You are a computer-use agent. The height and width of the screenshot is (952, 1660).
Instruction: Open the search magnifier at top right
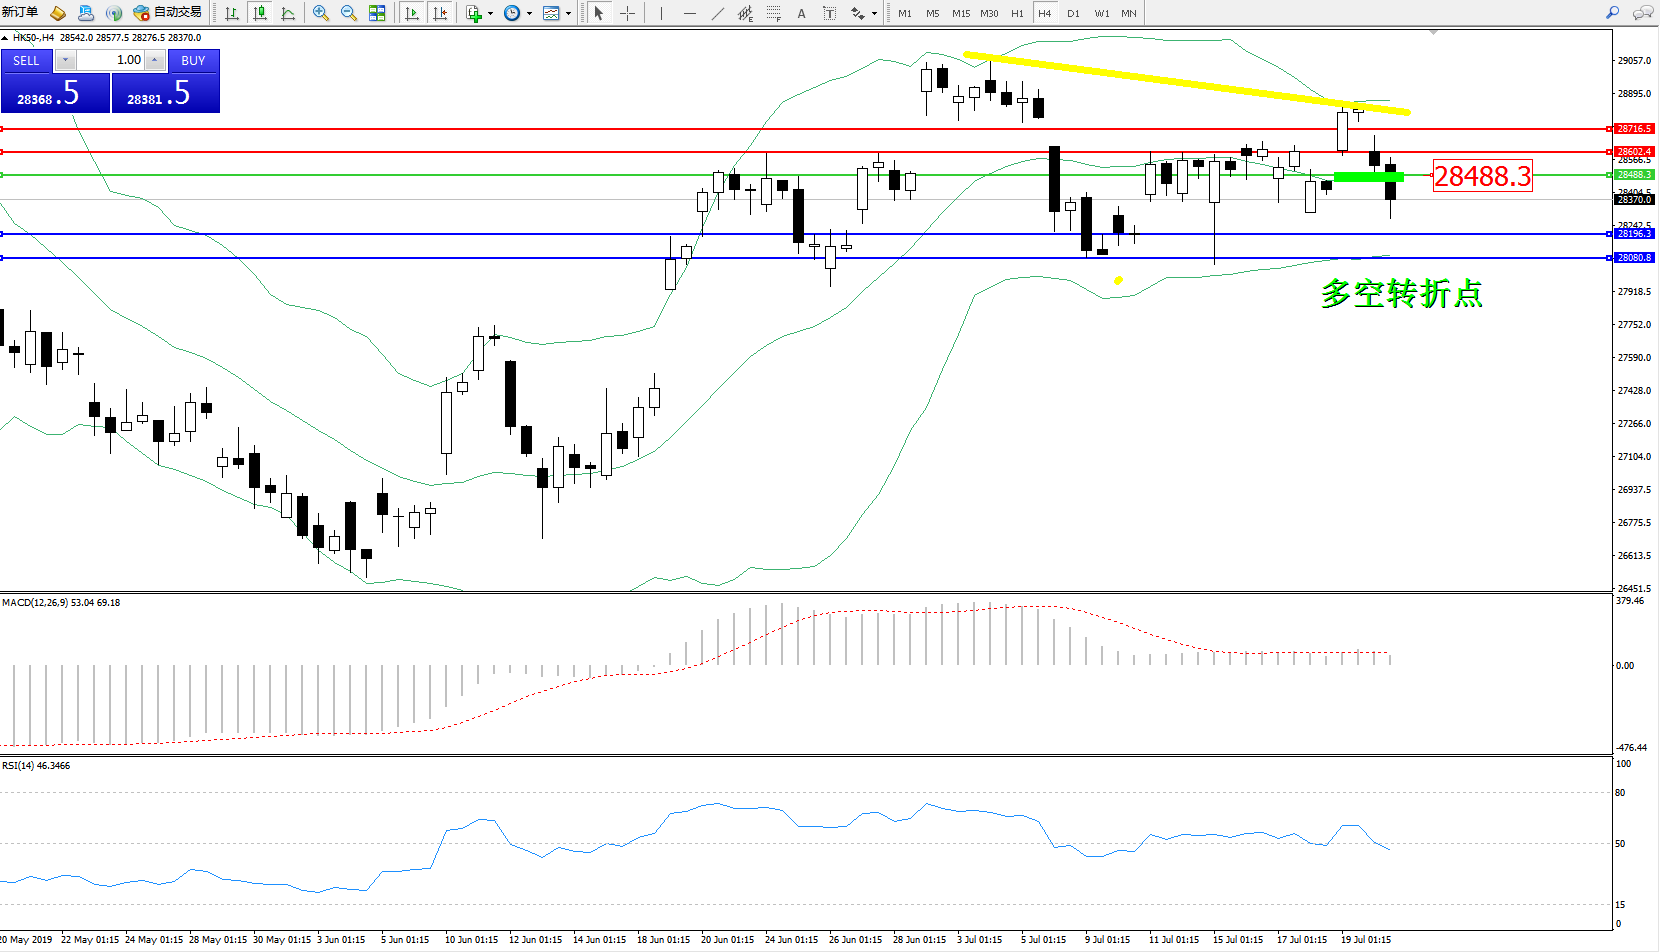click(x=1612, y=13)
